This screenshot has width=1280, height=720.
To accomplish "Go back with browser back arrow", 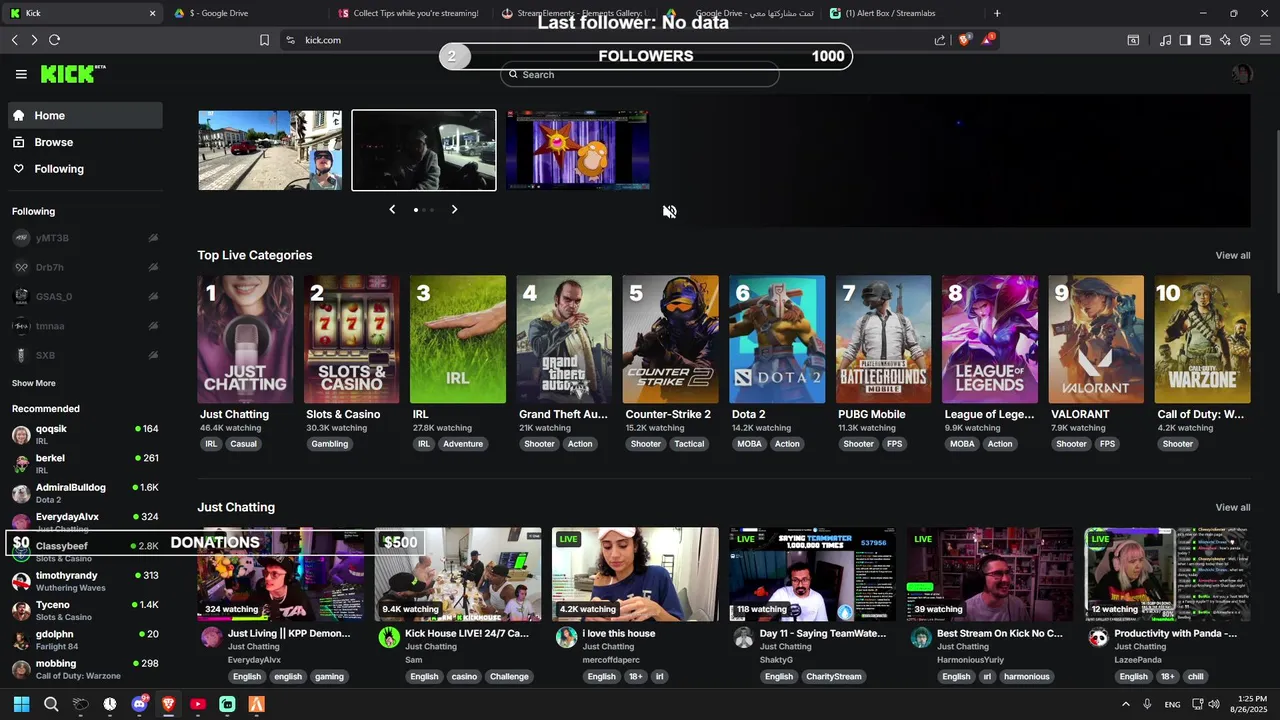I will (x=14, y=40).
